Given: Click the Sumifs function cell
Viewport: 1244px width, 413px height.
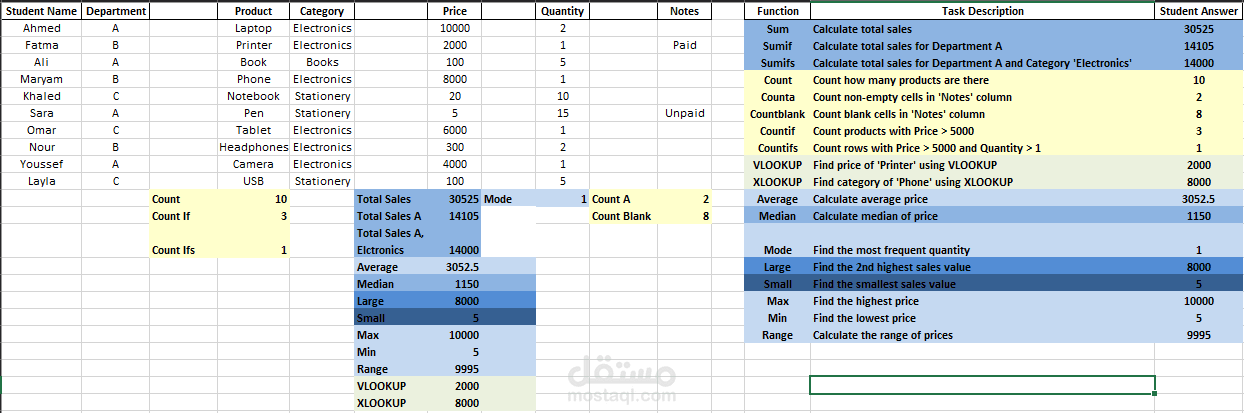Looking at the screenshot, I should [x=777, y=62].
